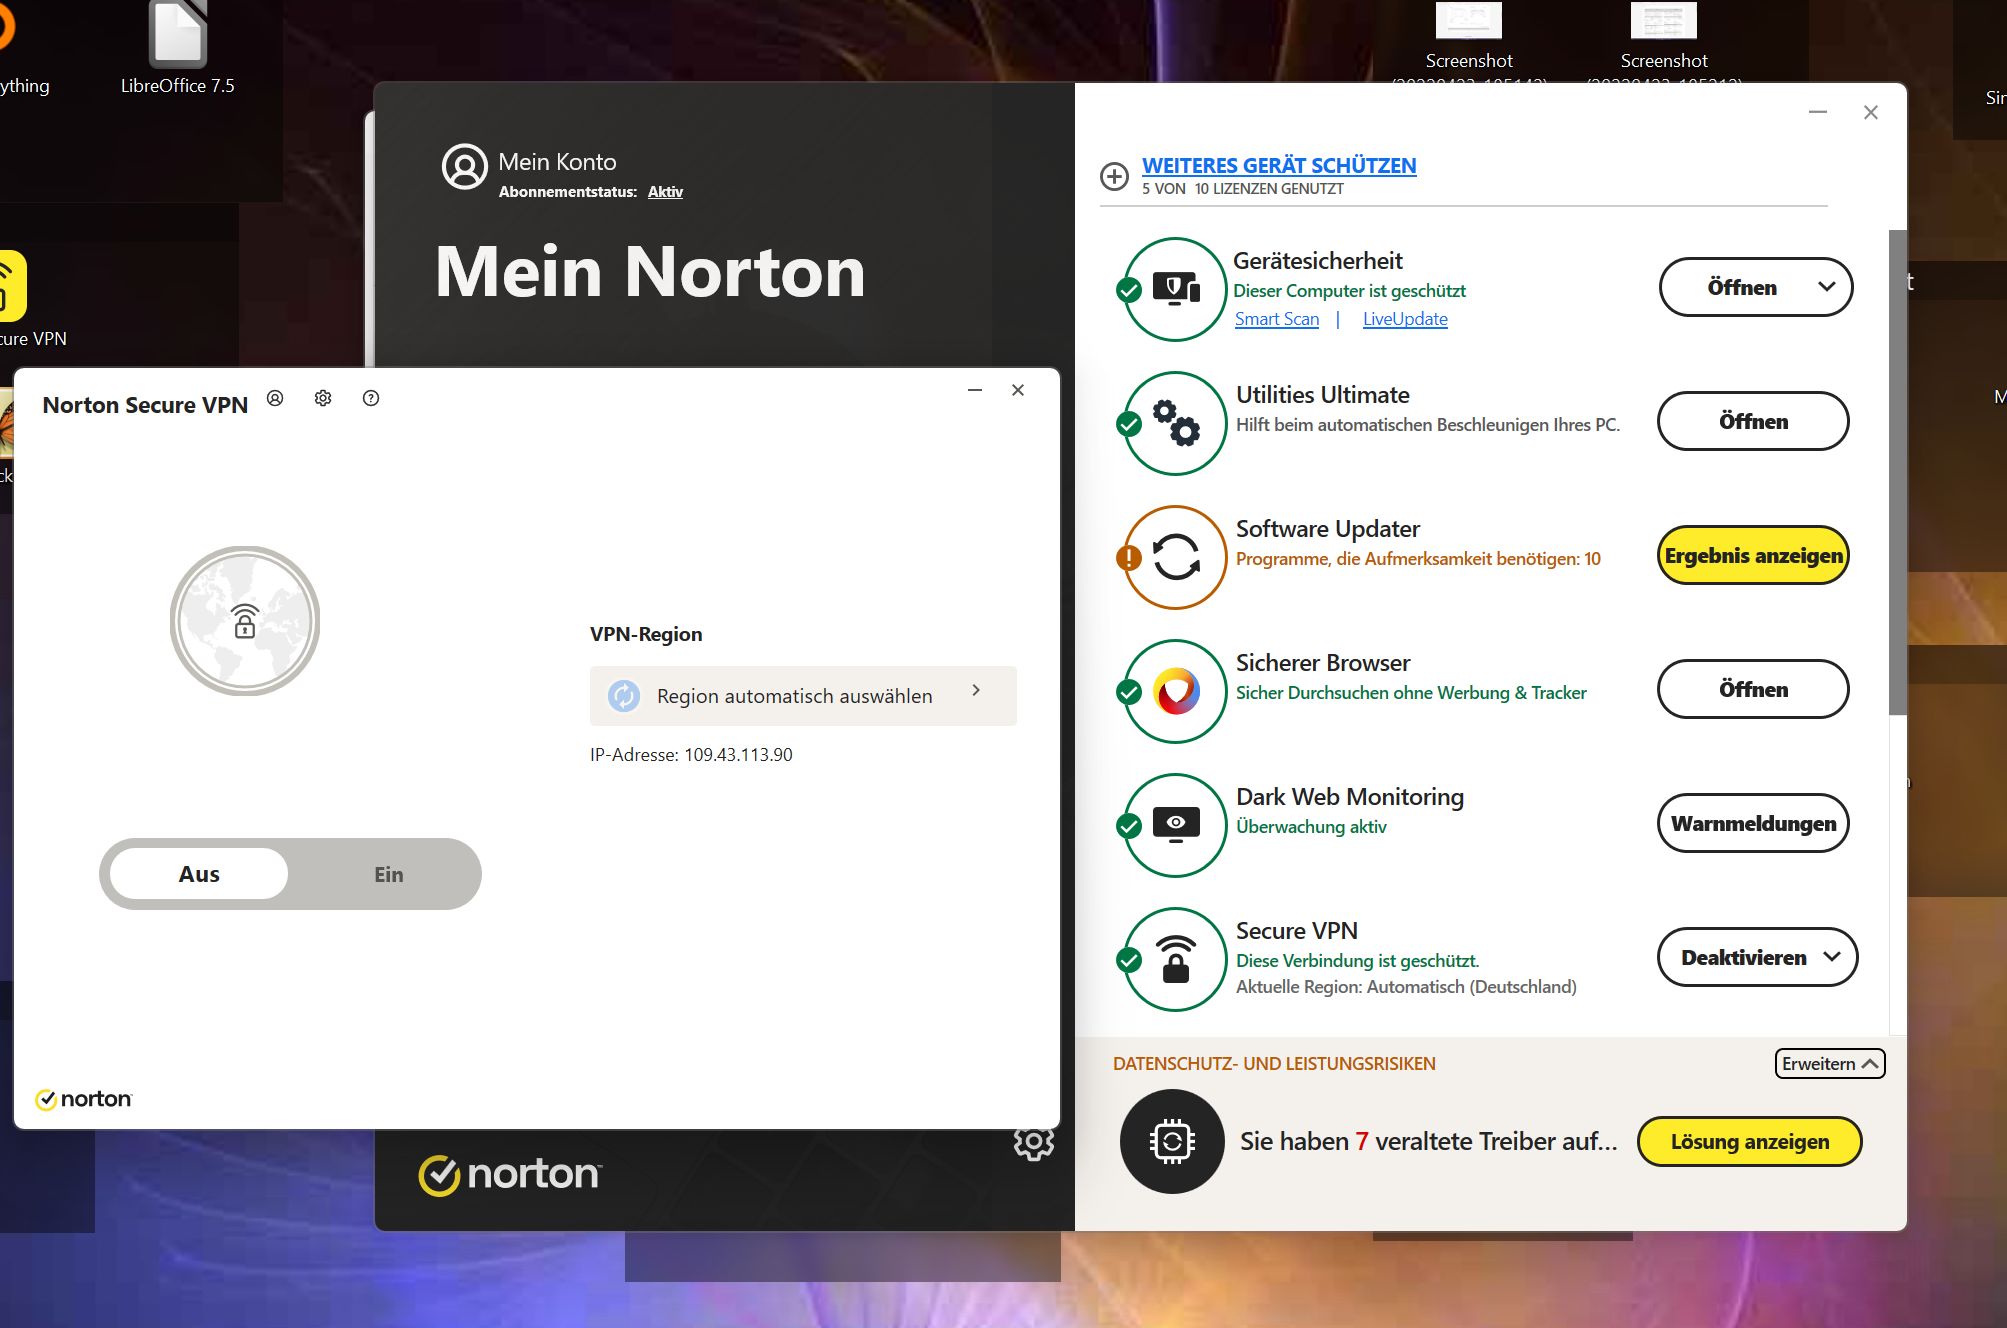This screenshot has width=2007, height=1328.
Task: Click the VPN help question-mark icon
Action: point(371,398)
